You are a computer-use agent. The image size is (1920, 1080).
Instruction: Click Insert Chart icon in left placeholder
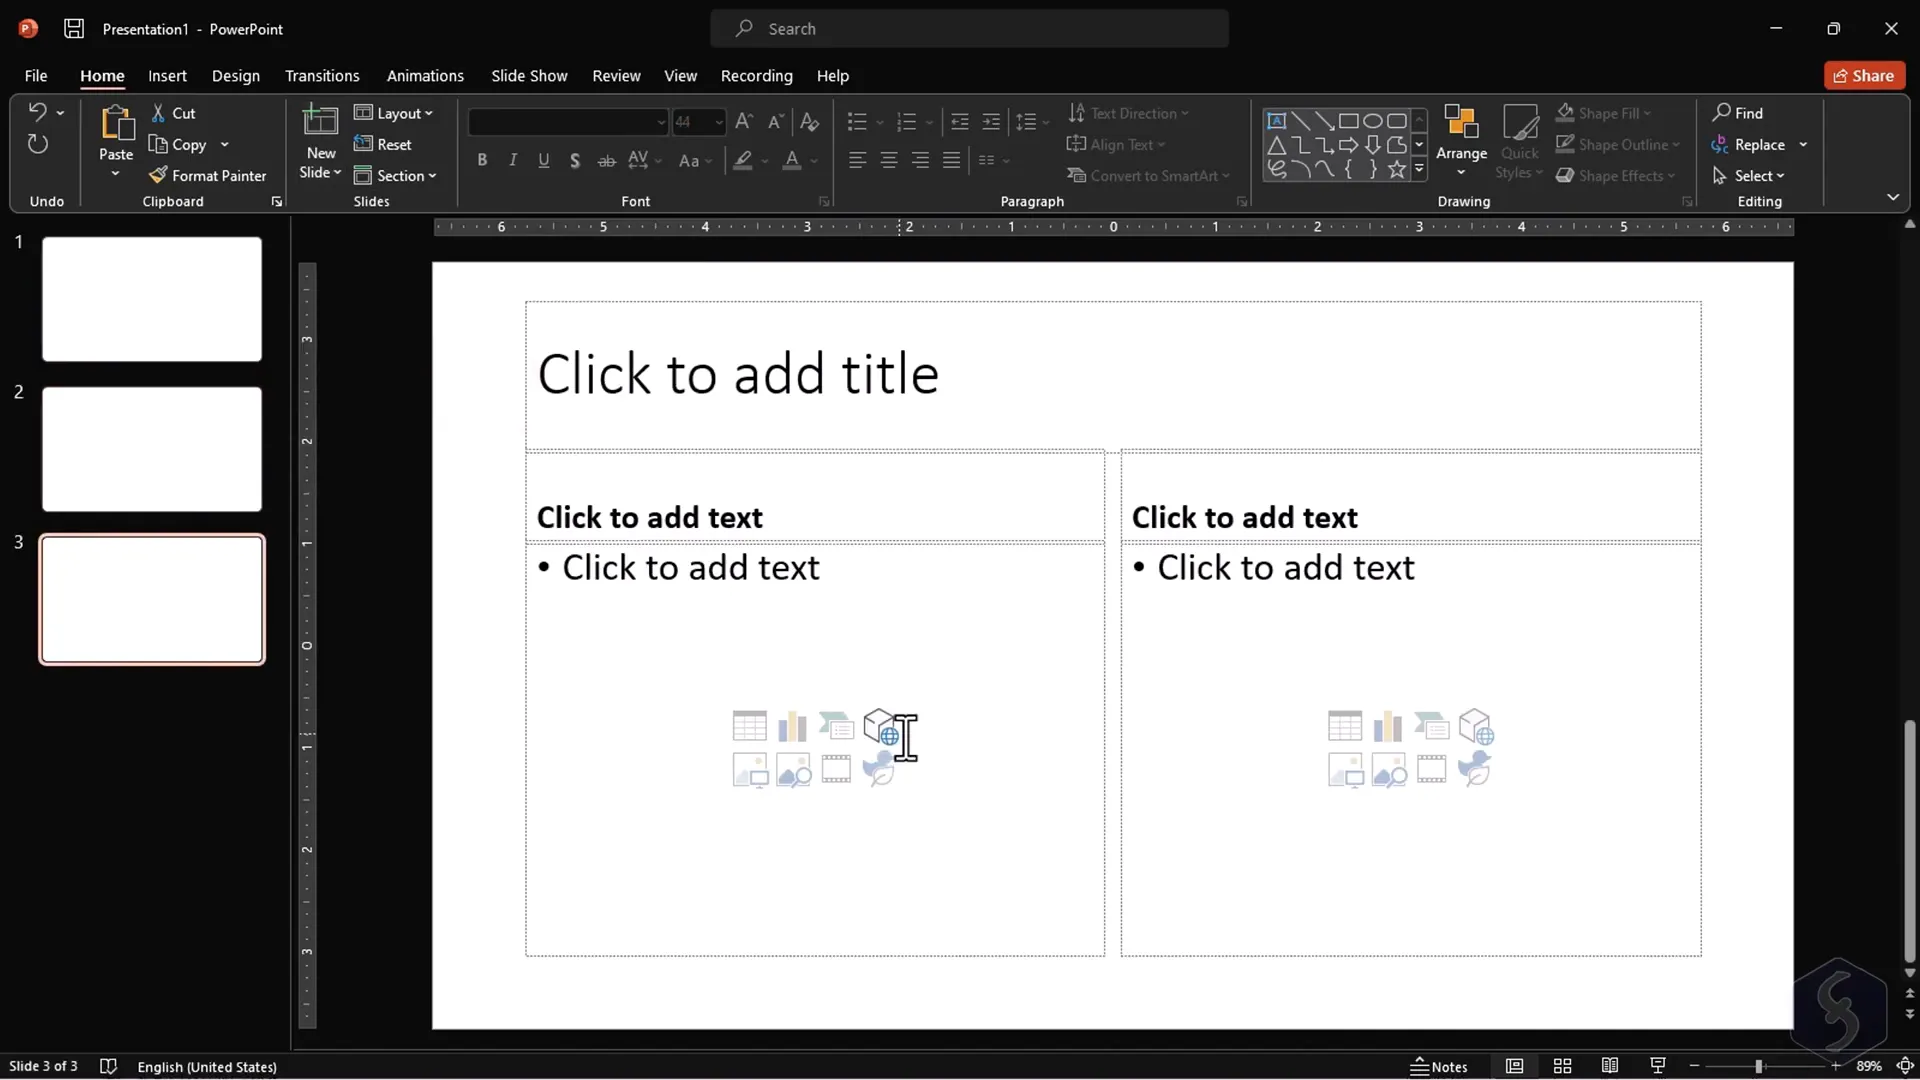[792, 726]
